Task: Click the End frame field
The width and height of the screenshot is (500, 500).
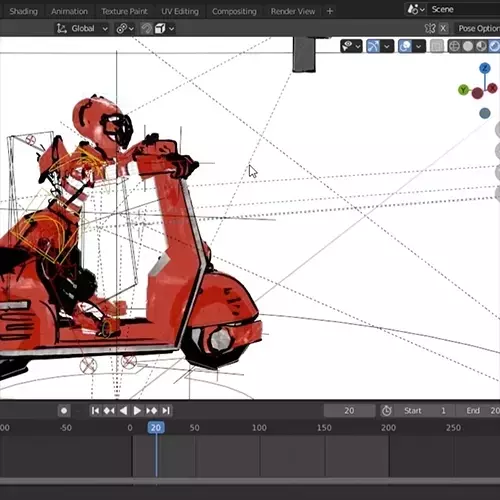Action: click(x=478, y=411)
